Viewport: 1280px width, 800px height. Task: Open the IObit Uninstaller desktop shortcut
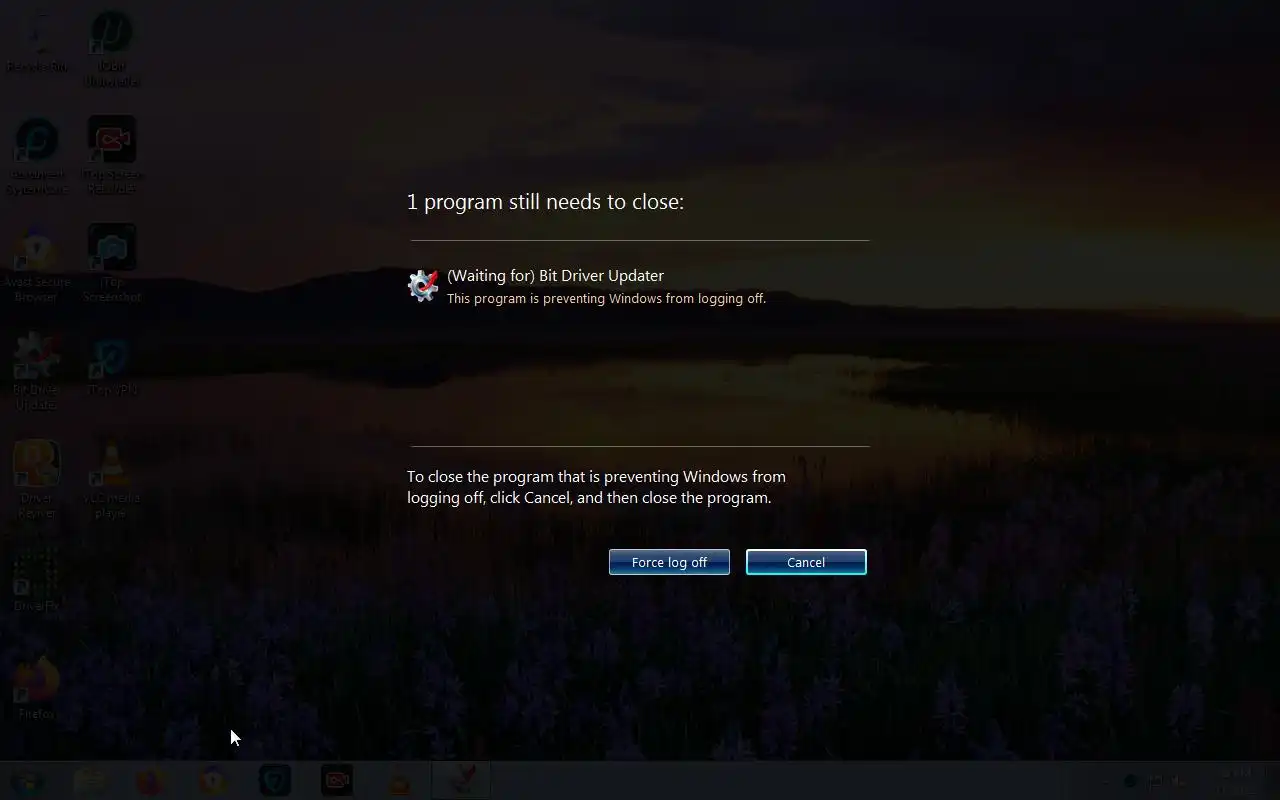tap(111, 50)
